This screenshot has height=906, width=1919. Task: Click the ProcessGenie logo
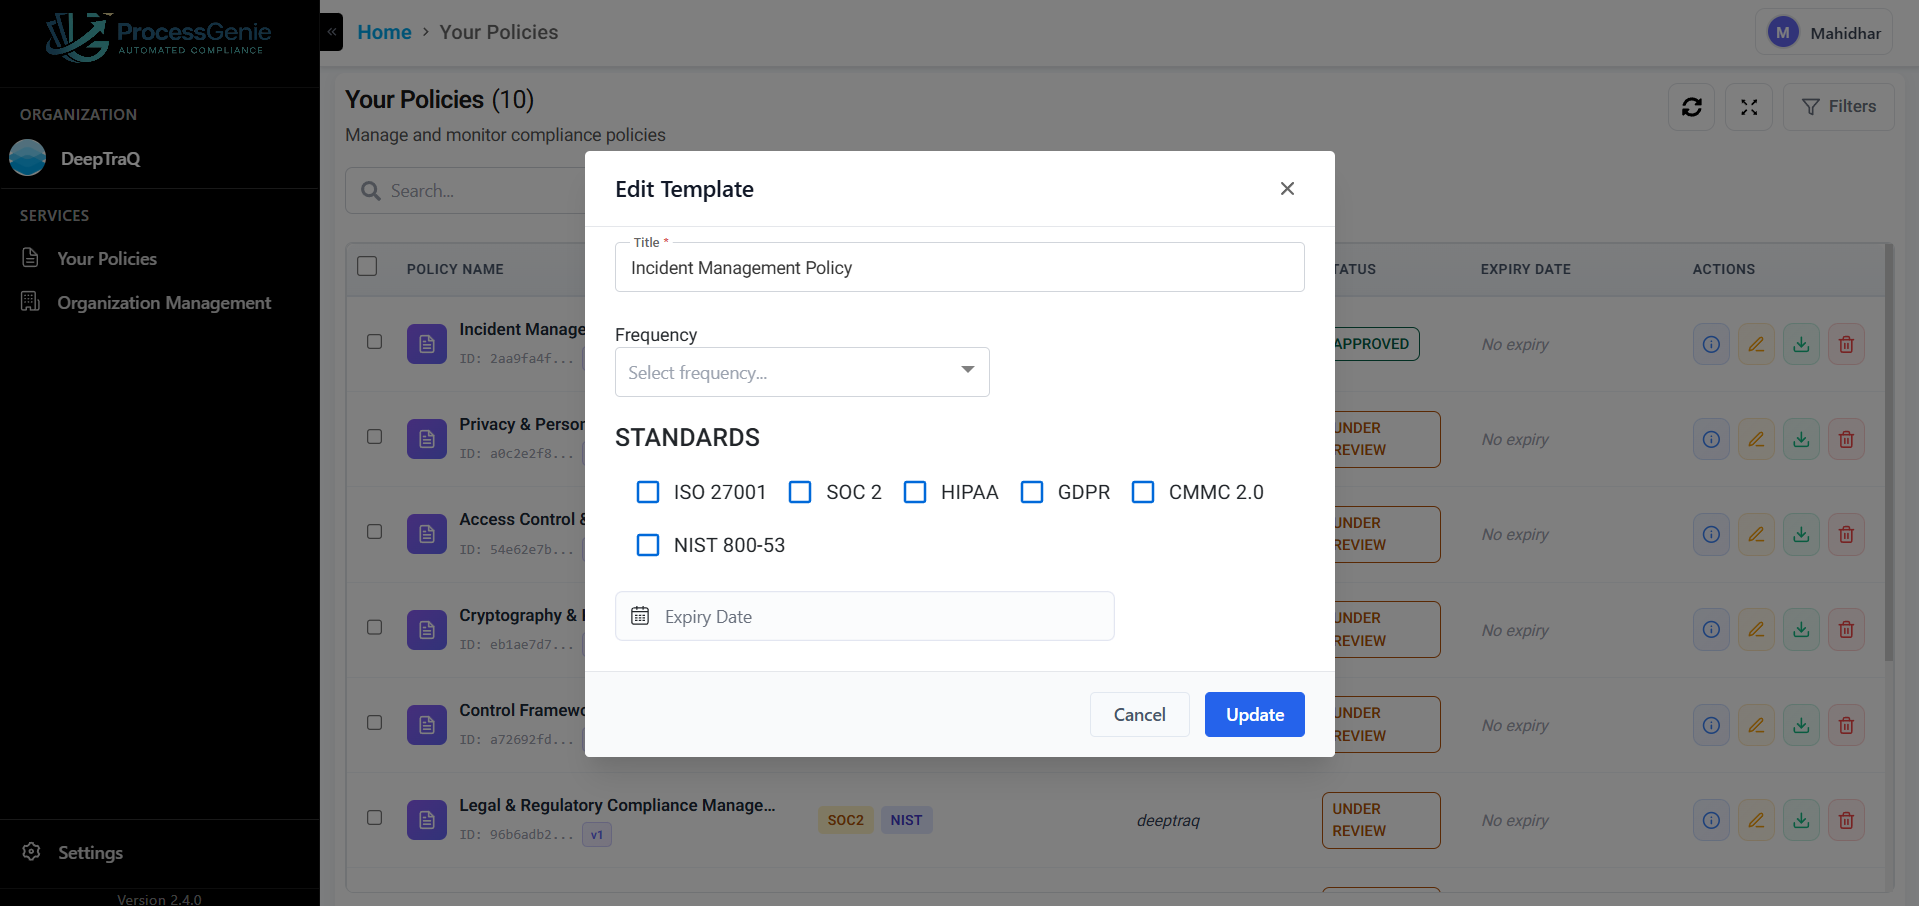pos(160,37)
